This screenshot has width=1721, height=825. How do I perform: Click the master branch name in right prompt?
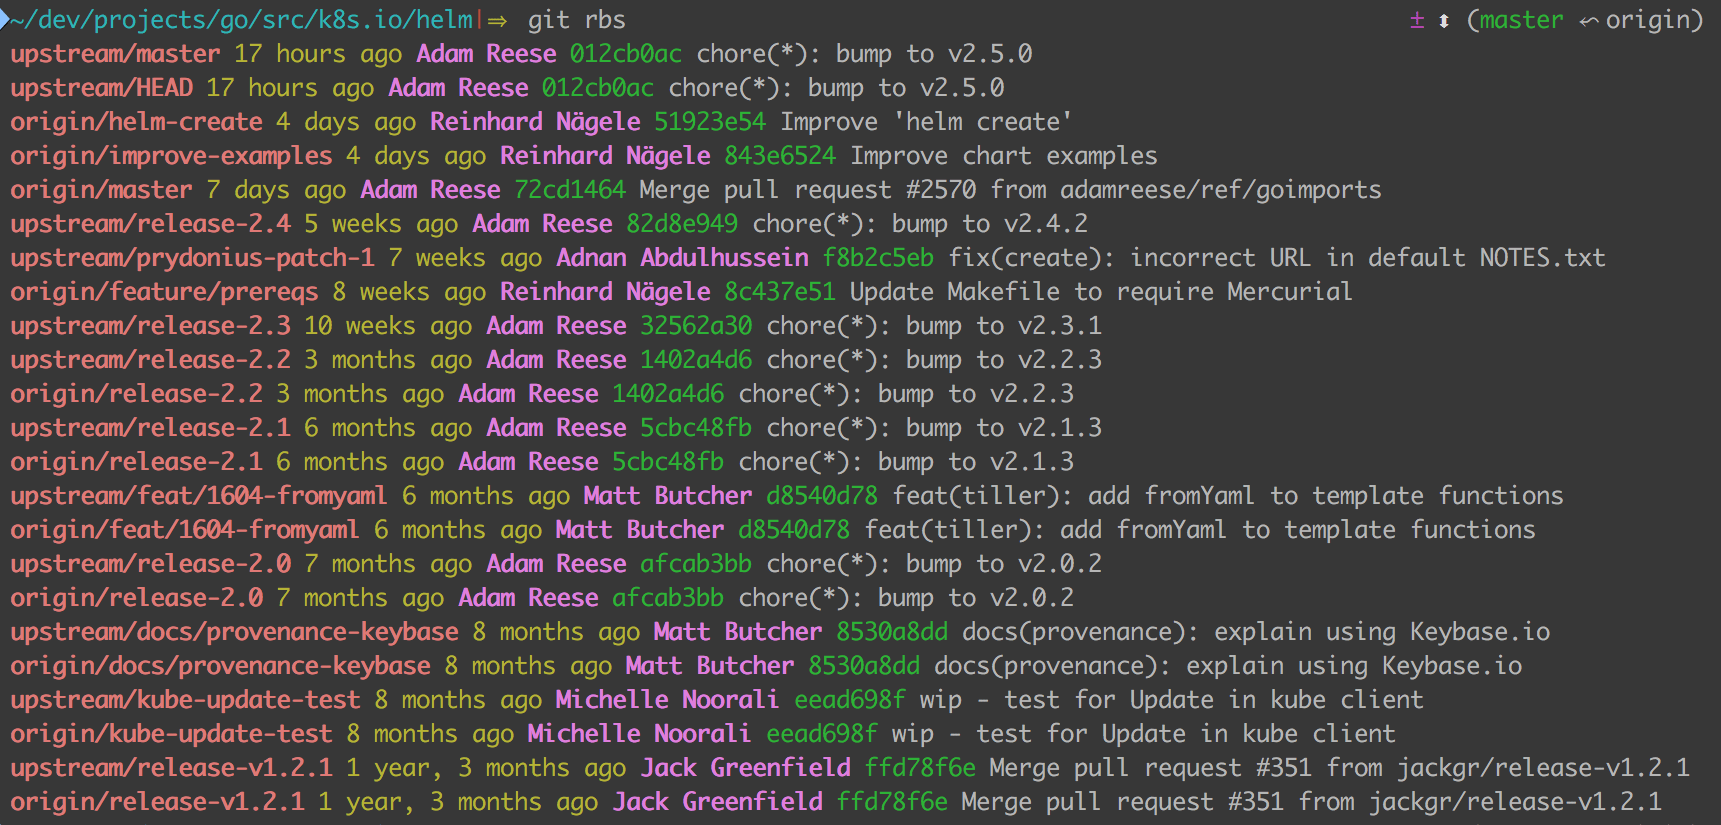1521,20
